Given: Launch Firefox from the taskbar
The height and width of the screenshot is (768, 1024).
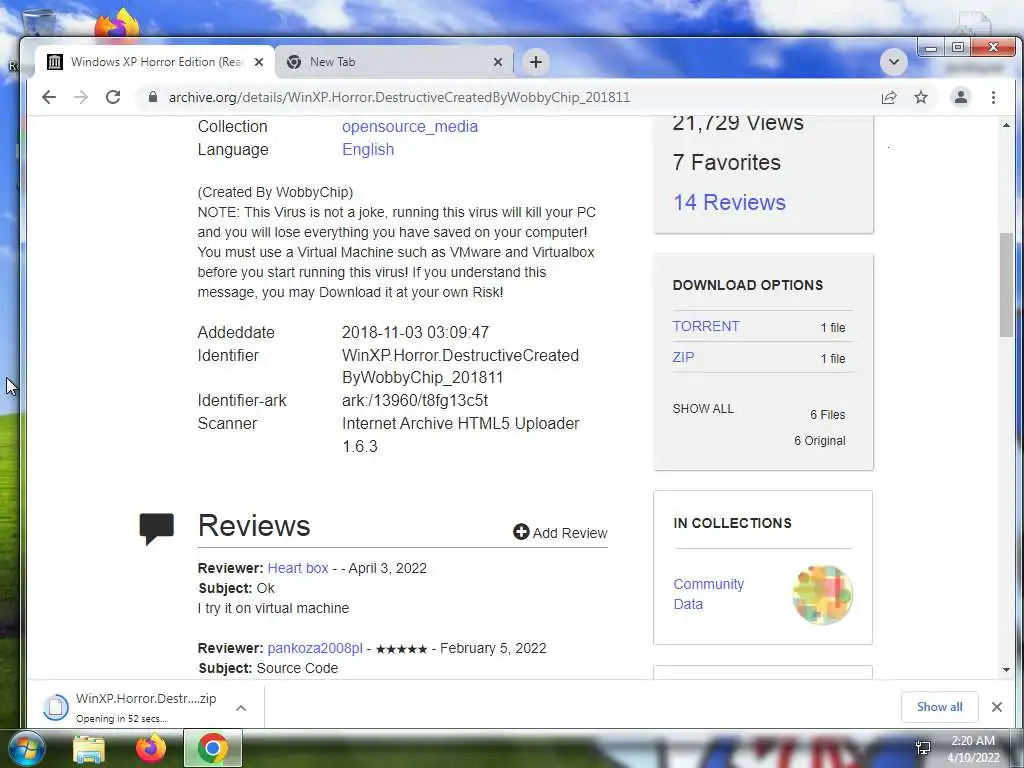Looking at the screenshot, I should 150,748.
